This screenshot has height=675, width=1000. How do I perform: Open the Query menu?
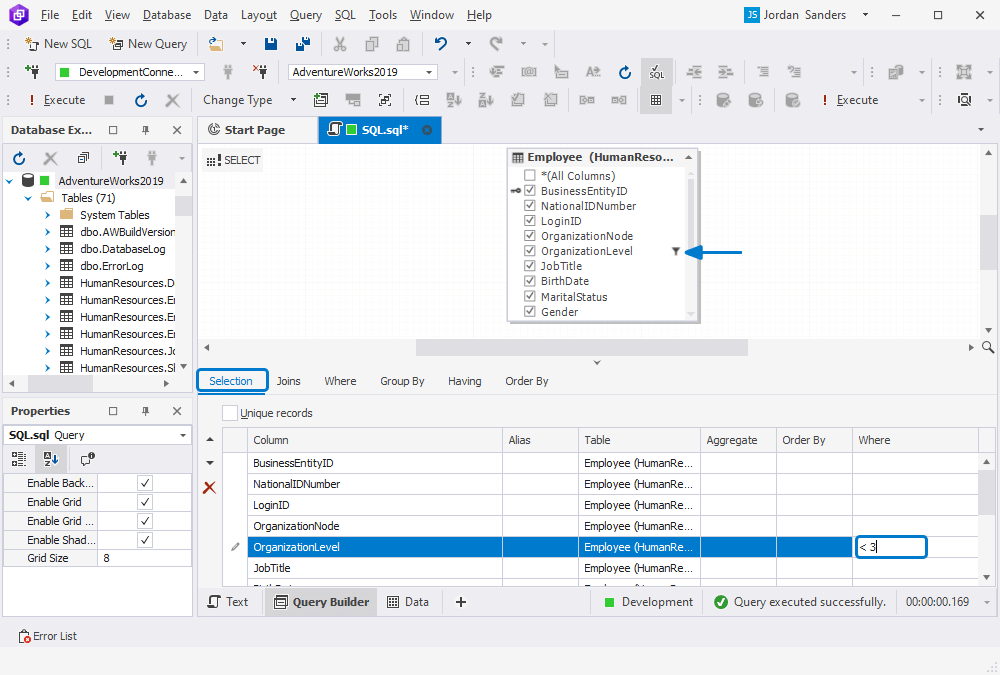(x=306, y=14)
